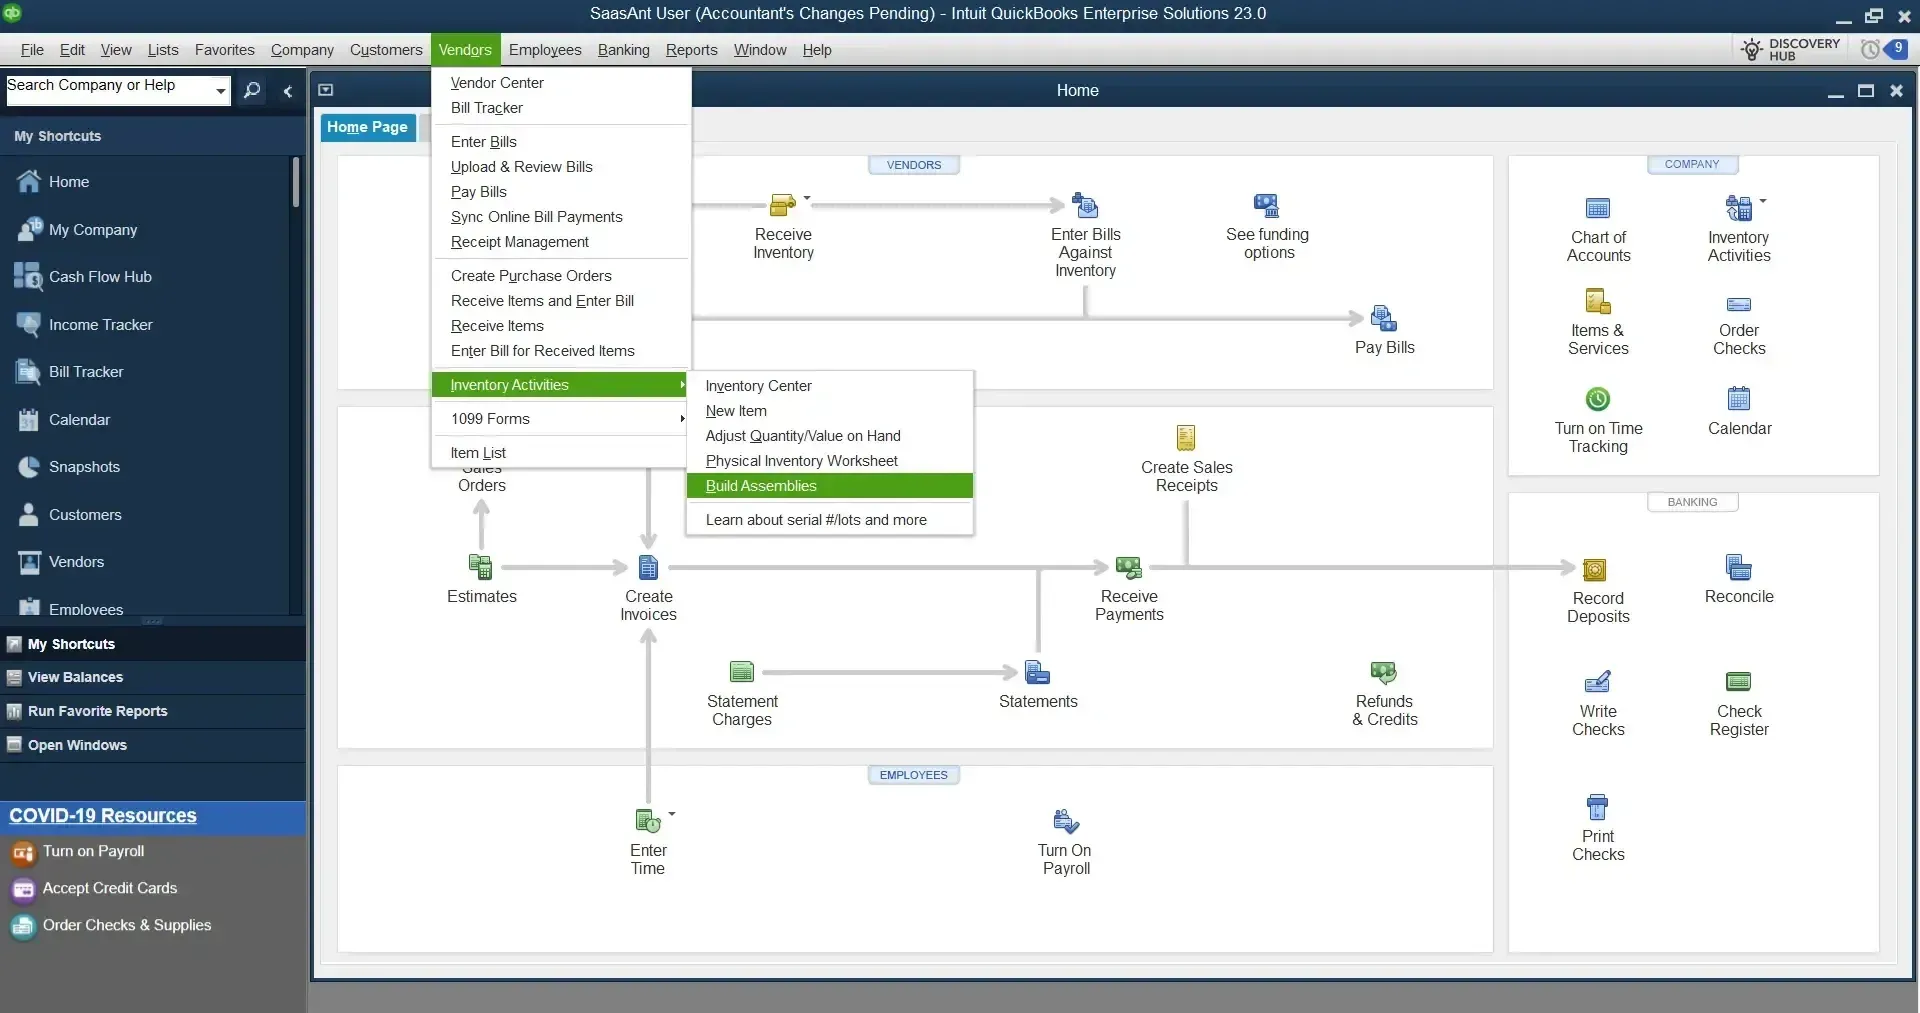Viewport: 1920px width, 1013px height.
Task: Open COVID-19 Resources
Action: pyautogui.click(x=102, y=815)
